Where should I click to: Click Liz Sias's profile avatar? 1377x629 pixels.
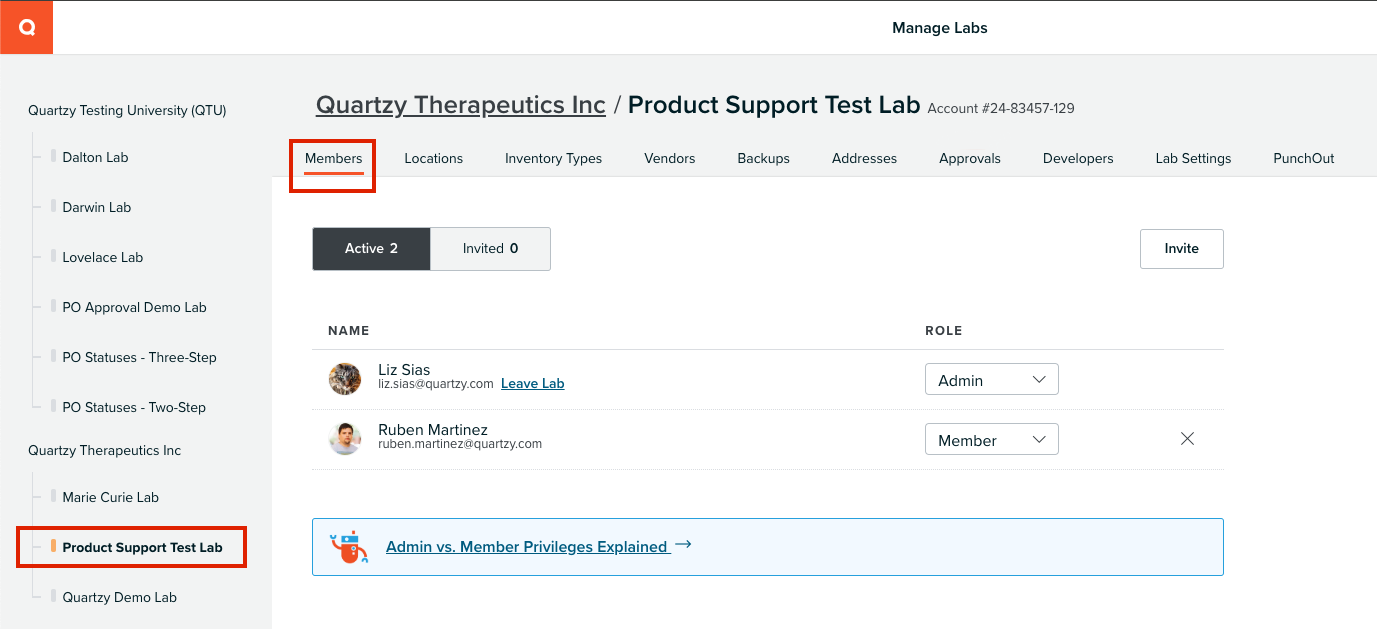345,379
